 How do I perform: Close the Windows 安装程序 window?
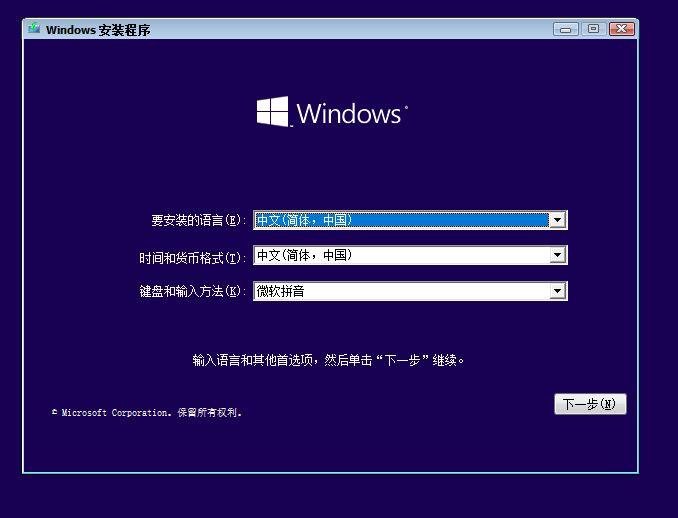click(x=621, y=29)
